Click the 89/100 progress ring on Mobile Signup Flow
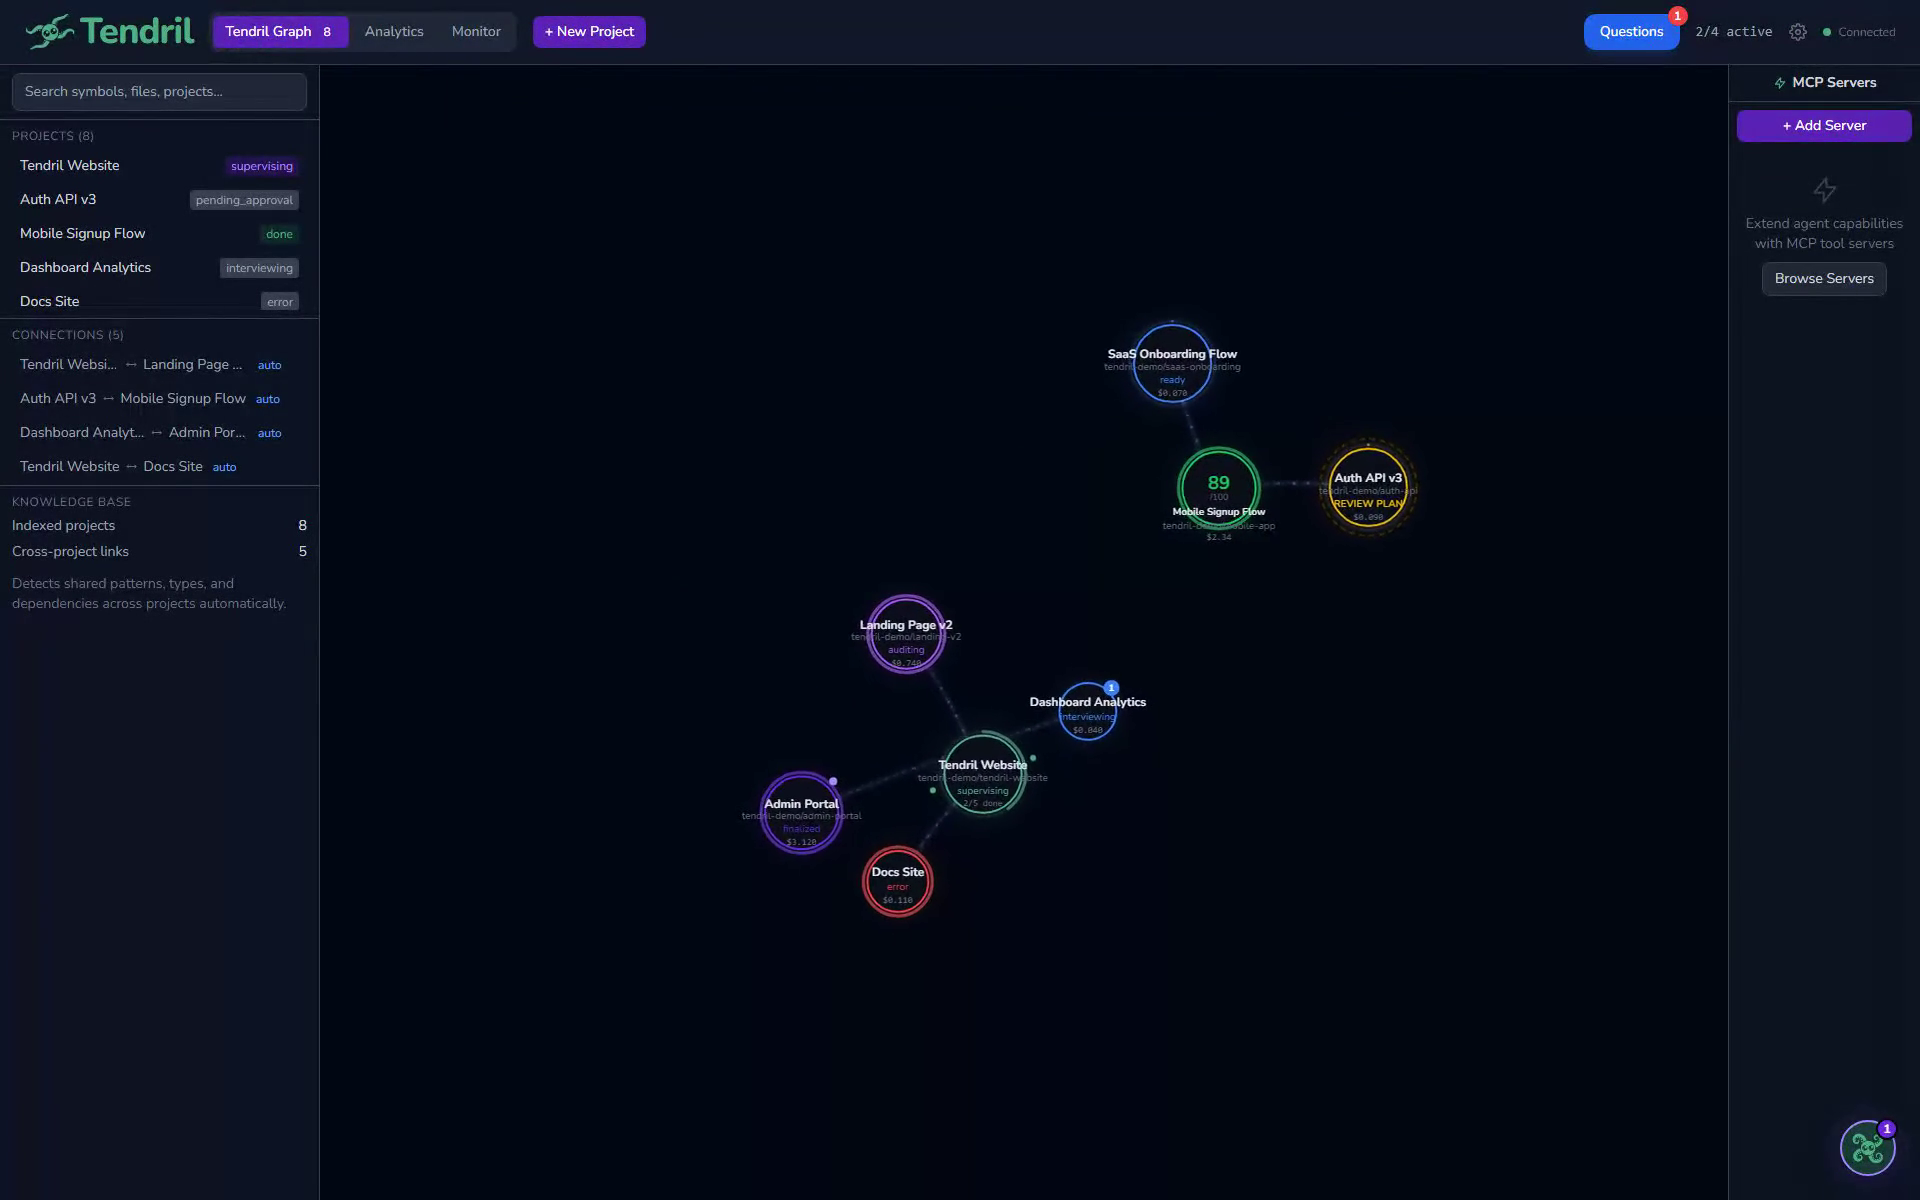The height and width of the screenshot is (1200, 1920). pos(1218,488)
